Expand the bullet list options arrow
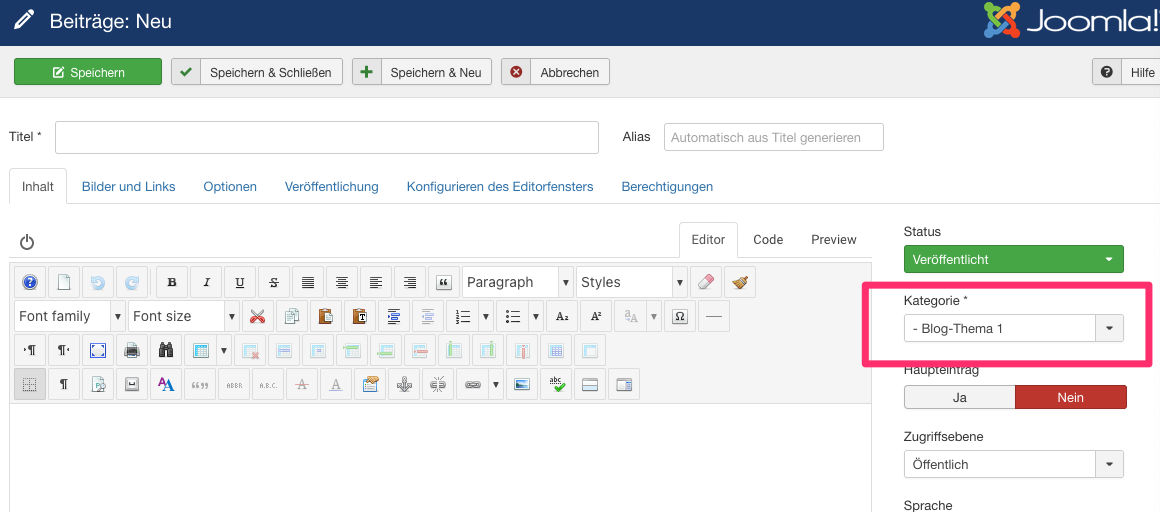This screenshot has width=1160, height=512. (536, 316)
